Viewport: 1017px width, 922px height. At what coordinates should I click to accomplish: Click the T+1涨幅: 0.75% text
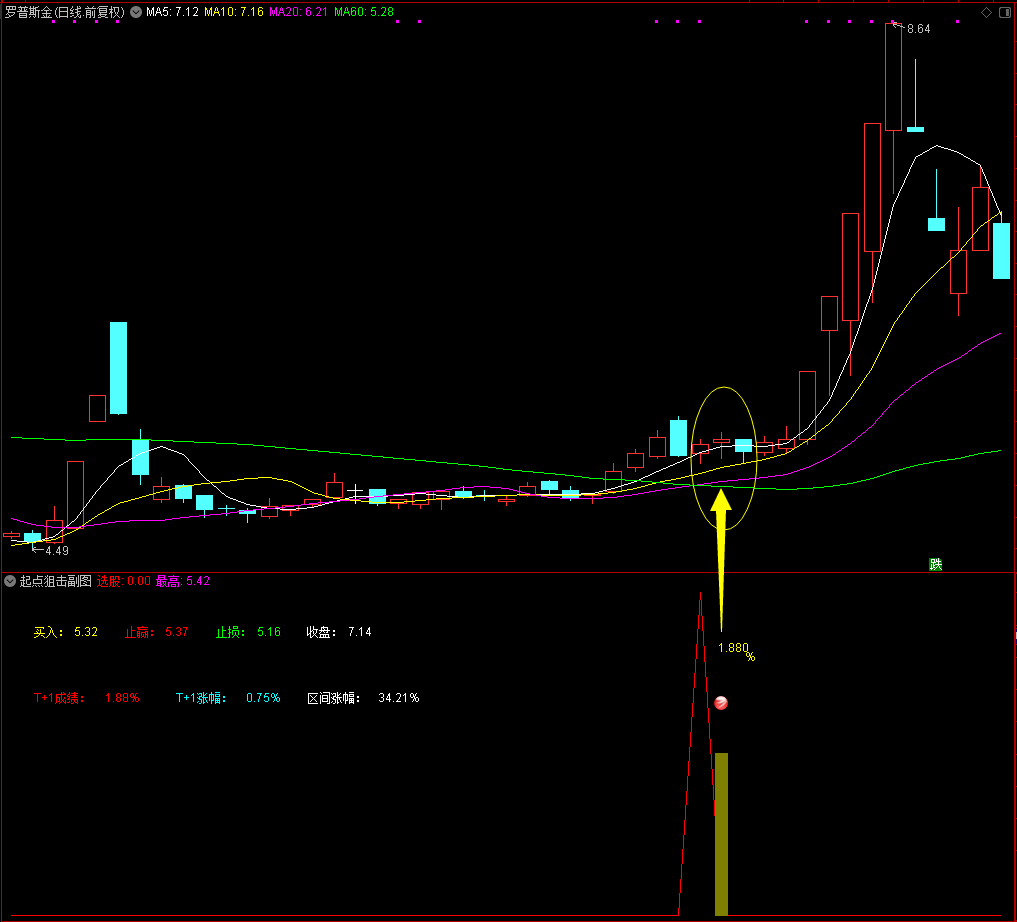coord(228,698)
